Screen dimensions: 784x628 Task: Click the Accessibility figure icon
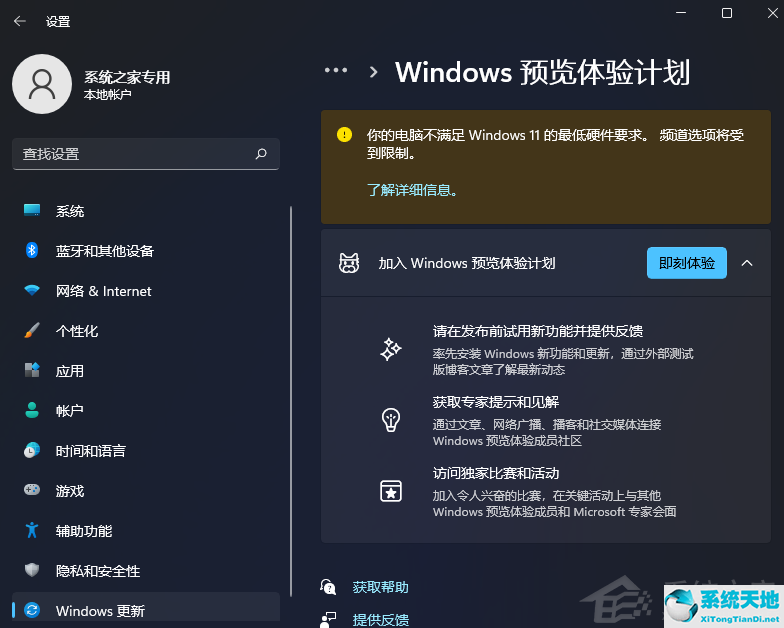pyautogui.click(x=32, y=530)
